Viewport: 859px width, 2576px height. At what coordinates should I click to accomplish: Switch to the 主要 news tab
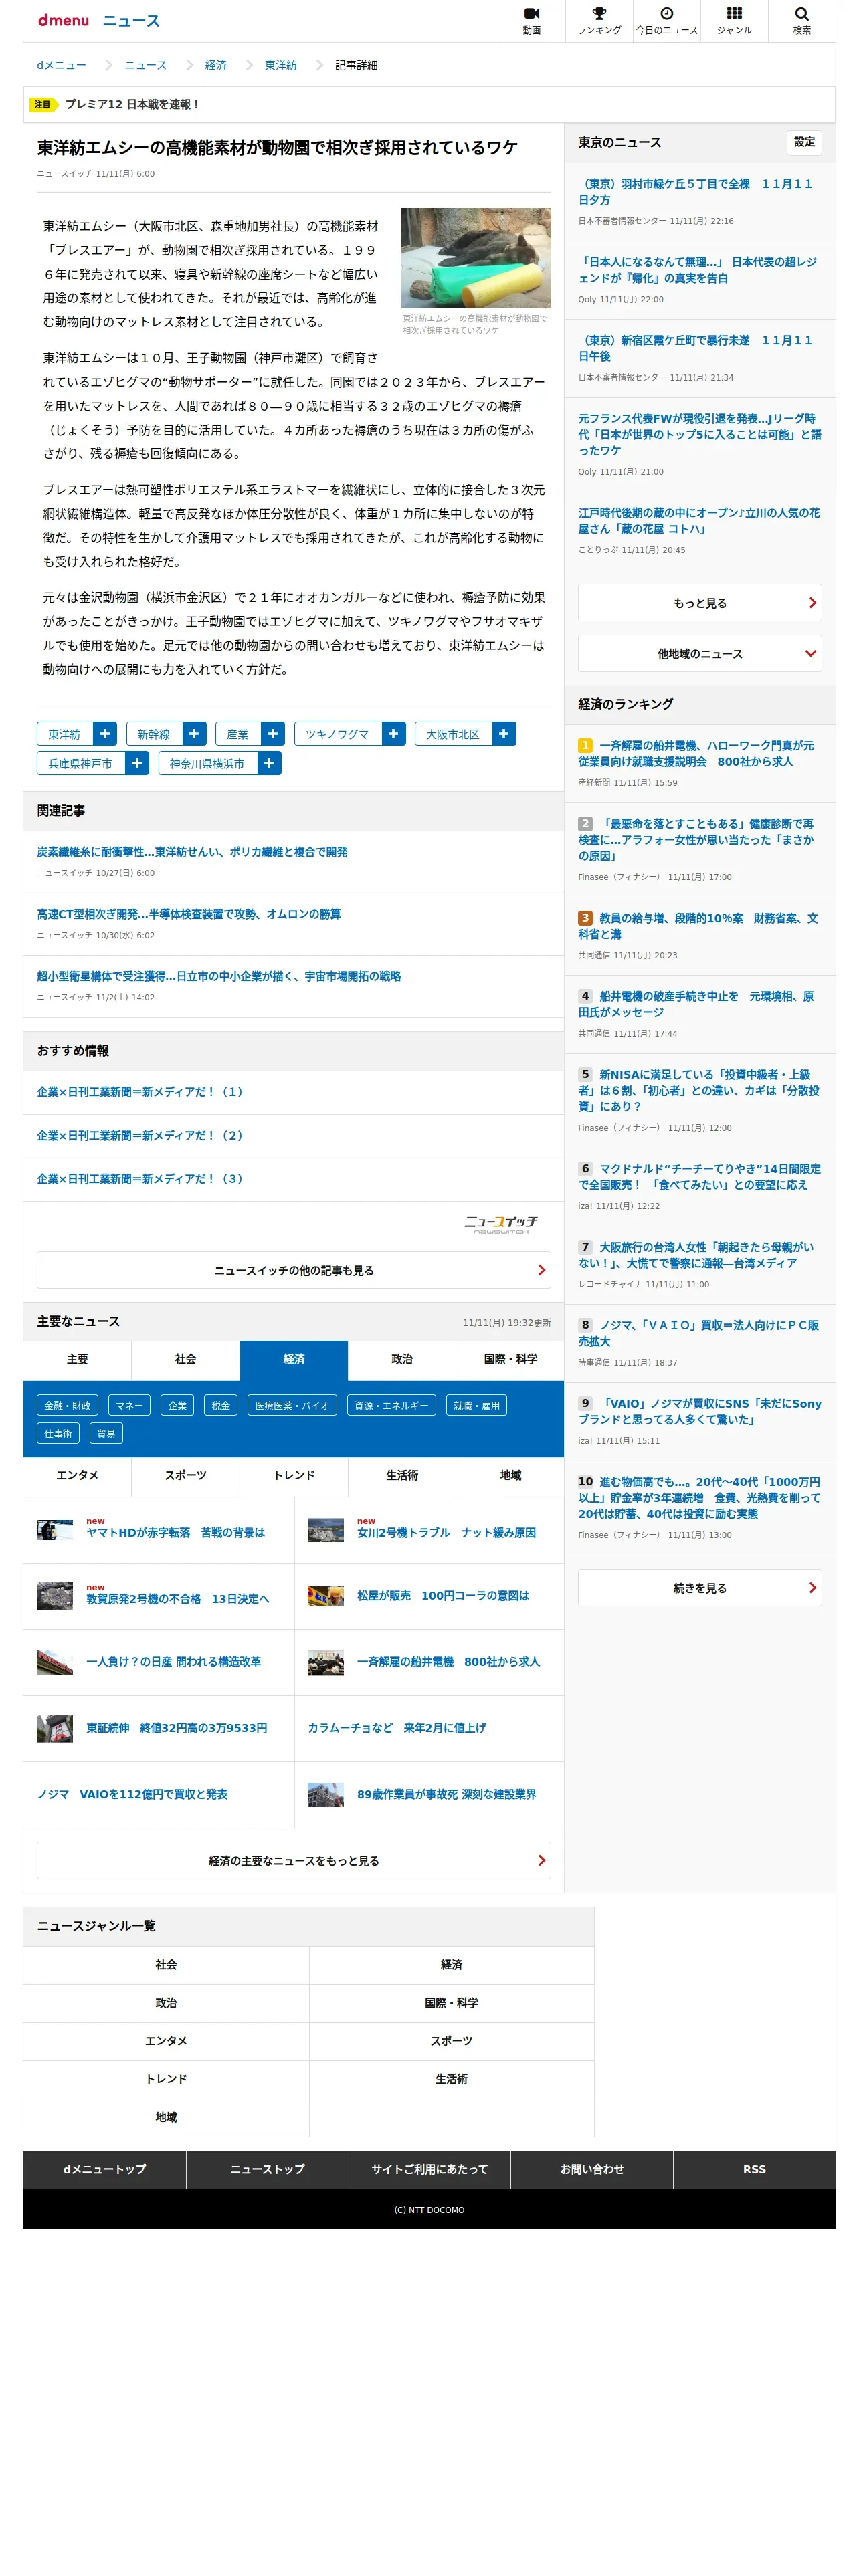[x=77, y=1359]
